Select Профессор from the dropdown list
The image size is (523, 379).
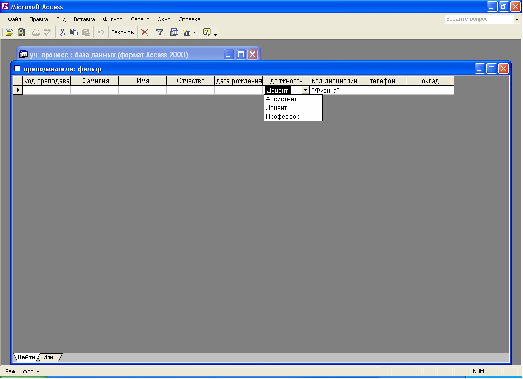coord(282,117)
